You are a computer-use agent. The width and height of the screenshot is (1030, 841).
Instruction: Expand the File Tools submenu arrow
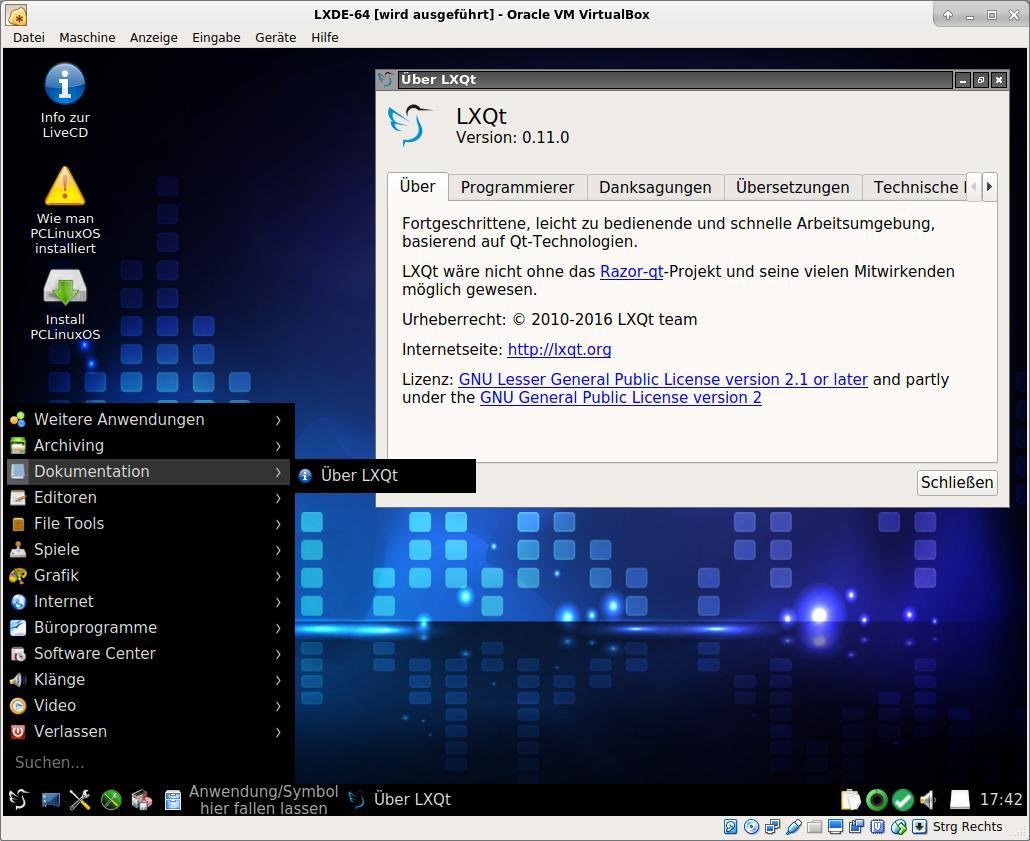pos(279,524)
